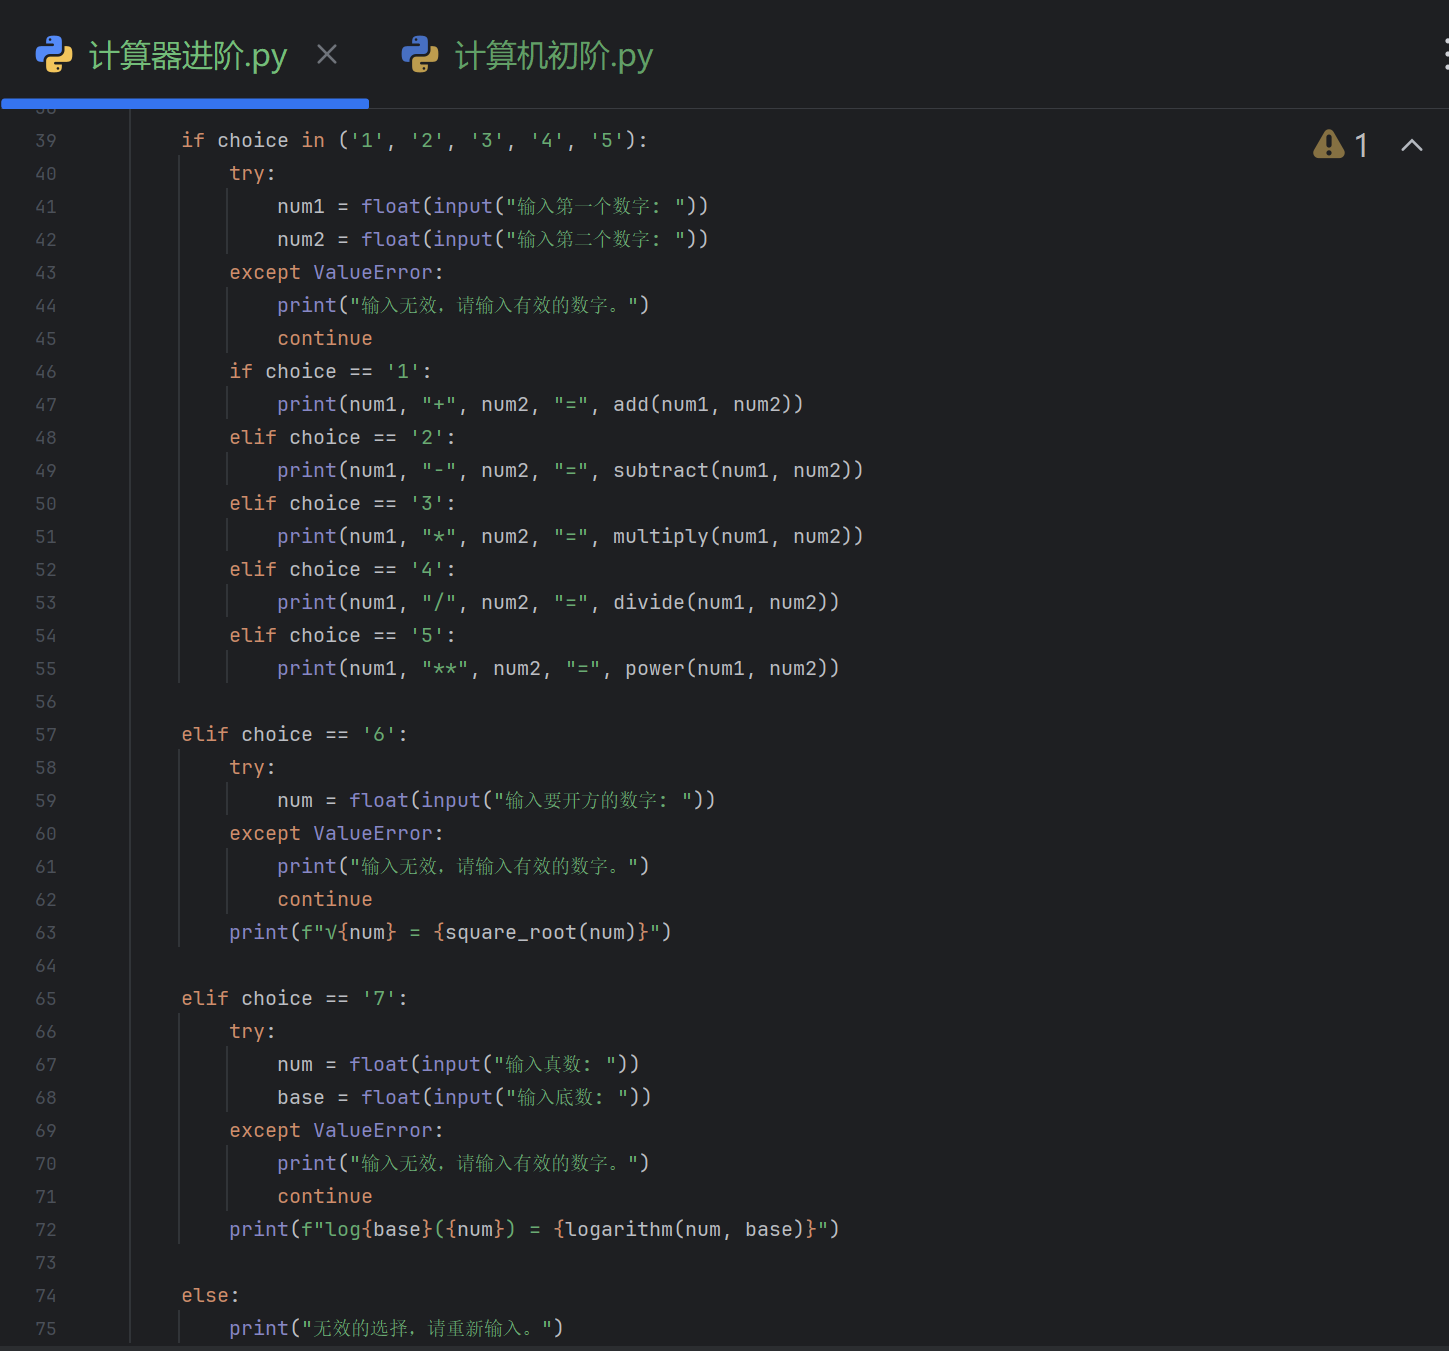
Task: Click the square_root(num) f-string print line
Action: (450, 932)
